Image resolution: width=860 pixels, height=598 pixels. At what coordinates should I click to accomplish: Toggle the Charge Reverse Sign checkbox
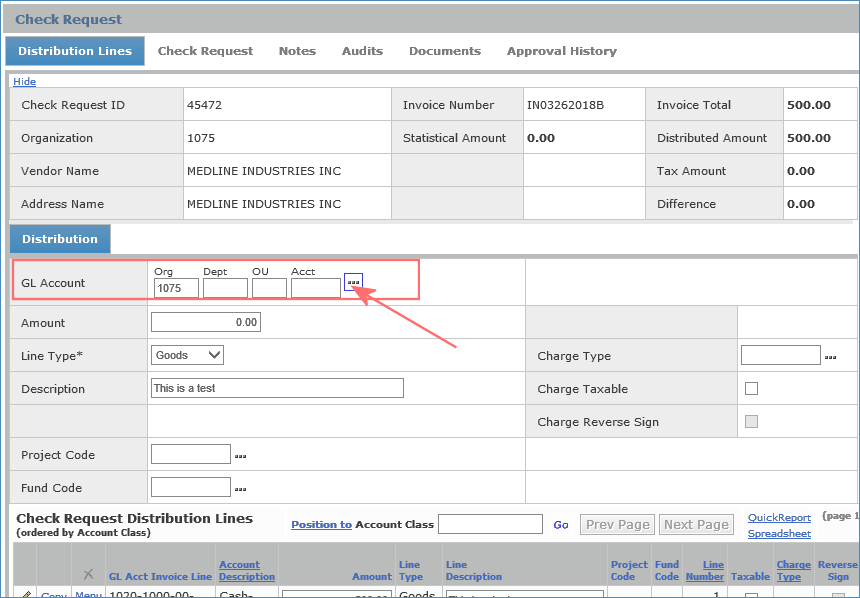(x=751, y=422)
